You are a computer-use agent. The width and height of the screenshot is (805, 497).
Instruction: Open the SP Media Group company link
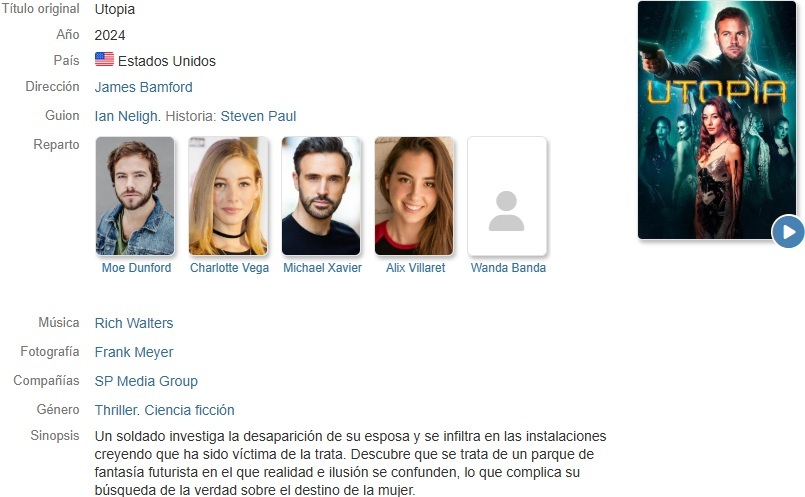146,381
